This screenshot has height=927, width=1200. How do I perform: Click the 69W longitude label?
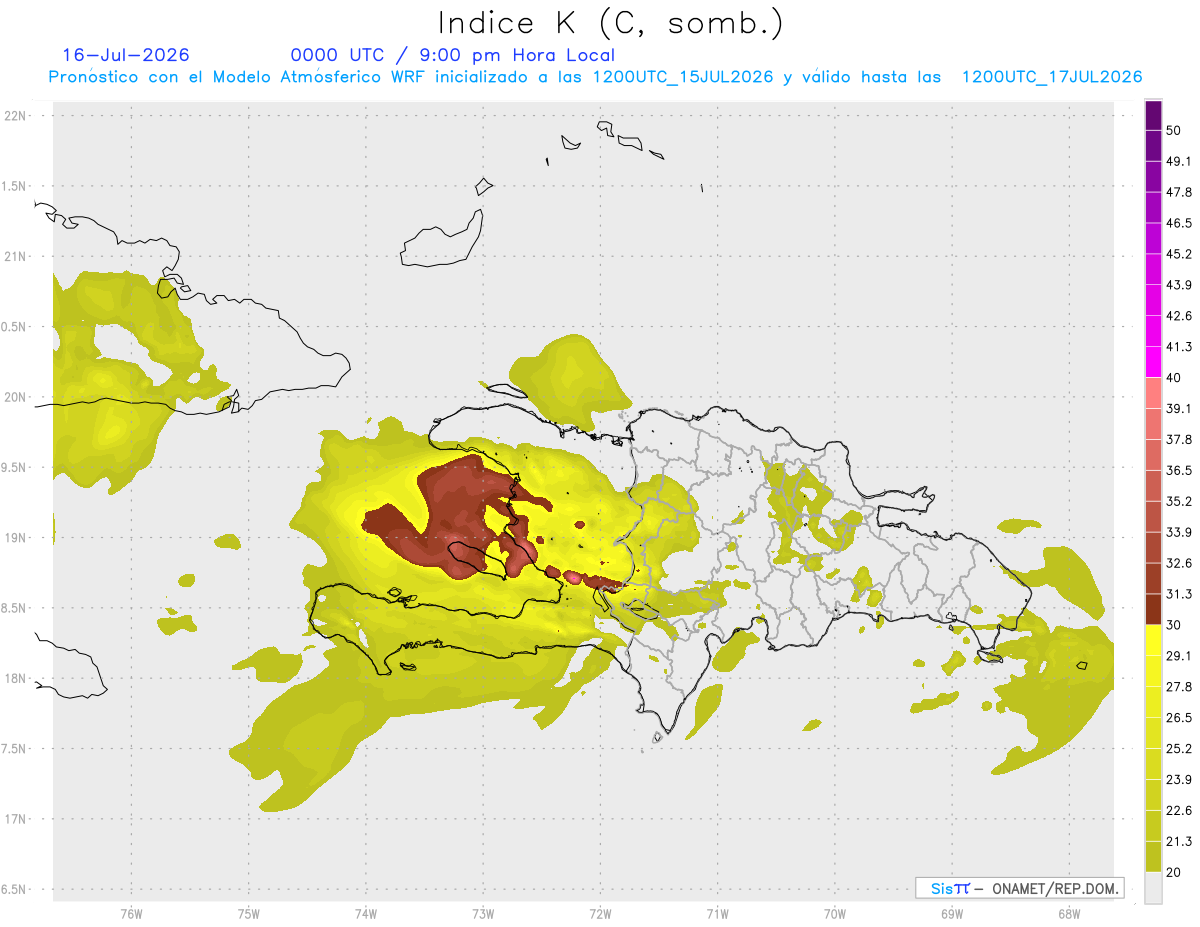[x=951, y=913]
